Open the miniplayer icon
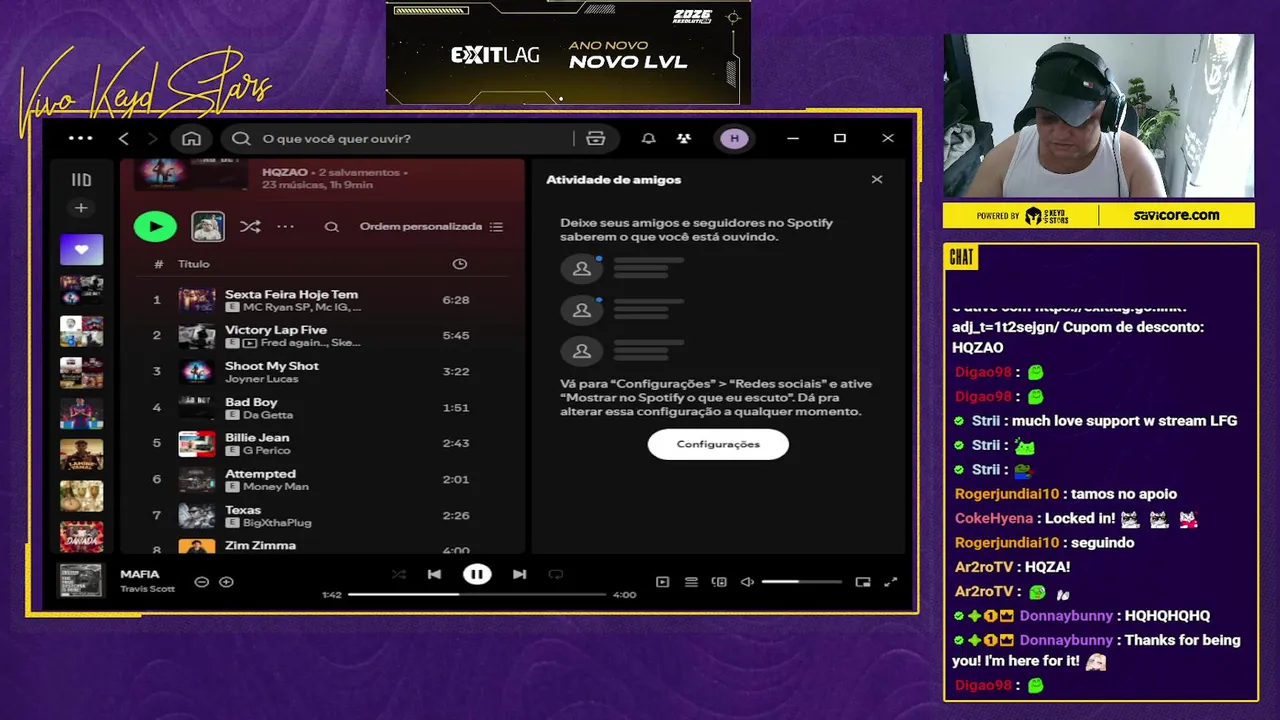 [863, 582]
